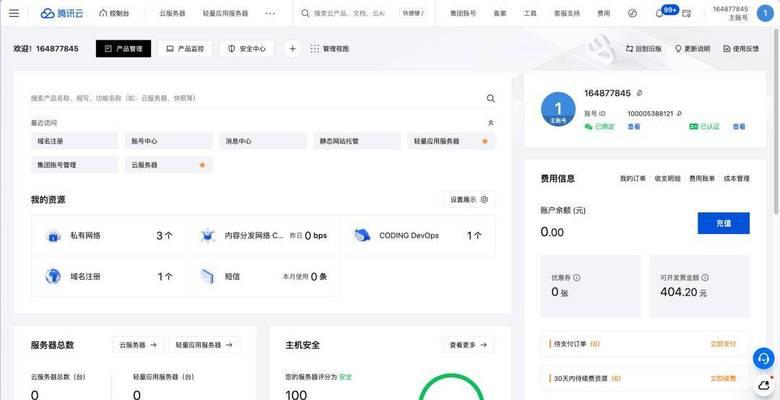Screen dimensions: 780x400
Task: Open 域名注册 recent shortcut
Action: coord(75,141)
